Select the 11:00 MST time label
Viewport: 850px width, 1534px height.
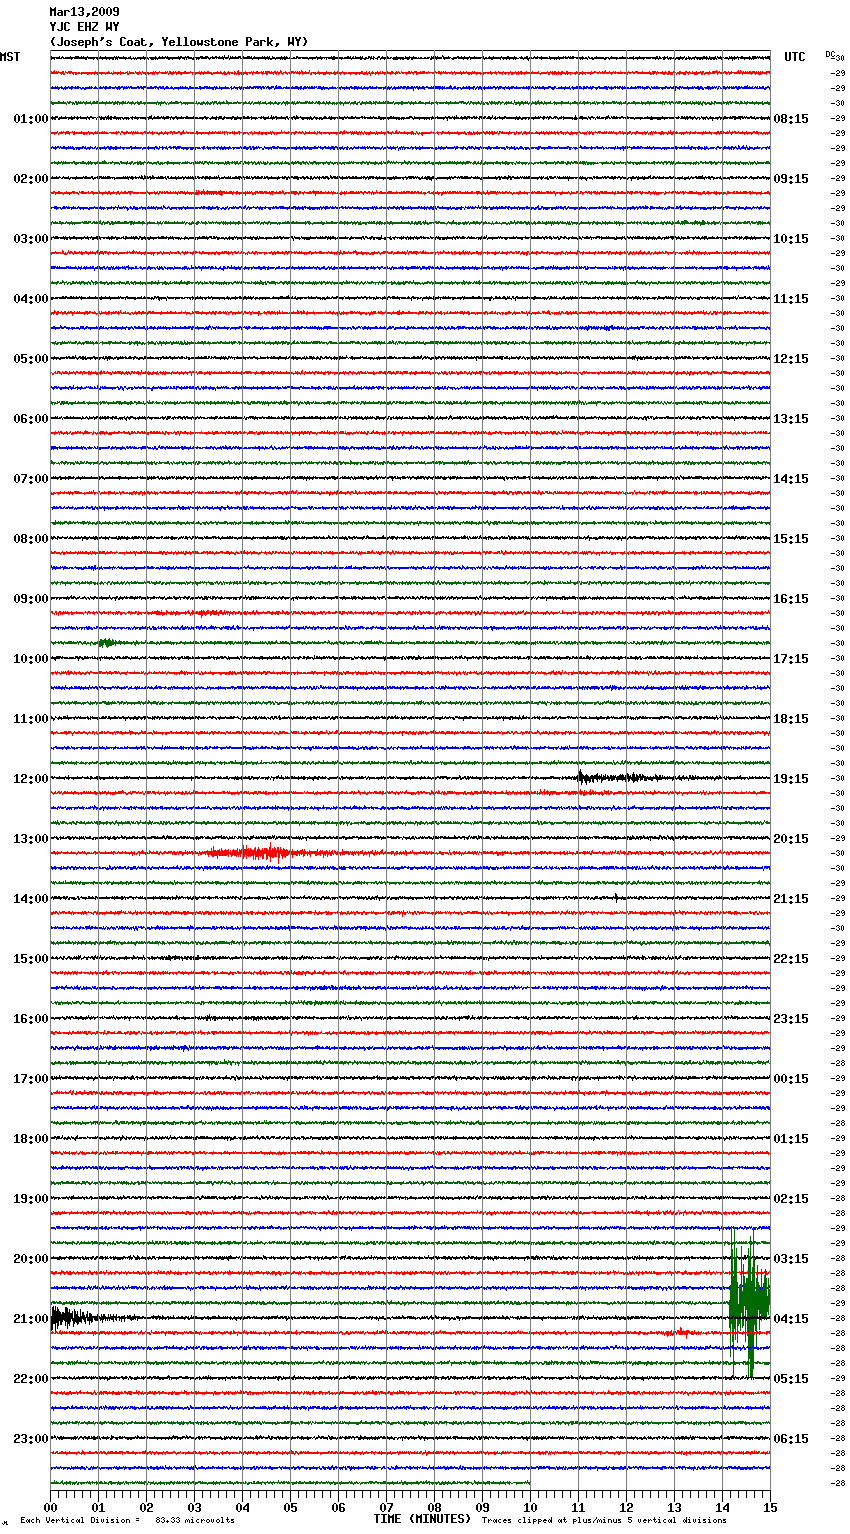click(31, 719)
